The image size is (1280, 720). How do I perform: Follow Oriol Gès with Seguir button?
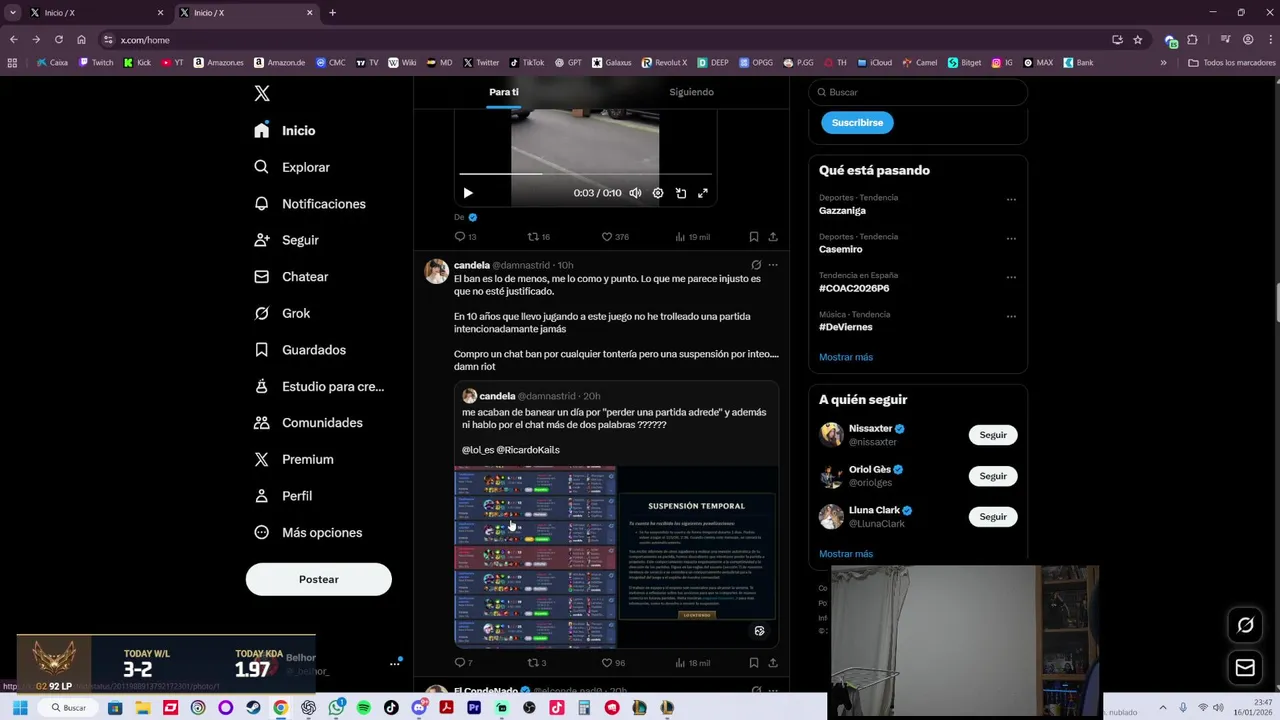(993, 476)
